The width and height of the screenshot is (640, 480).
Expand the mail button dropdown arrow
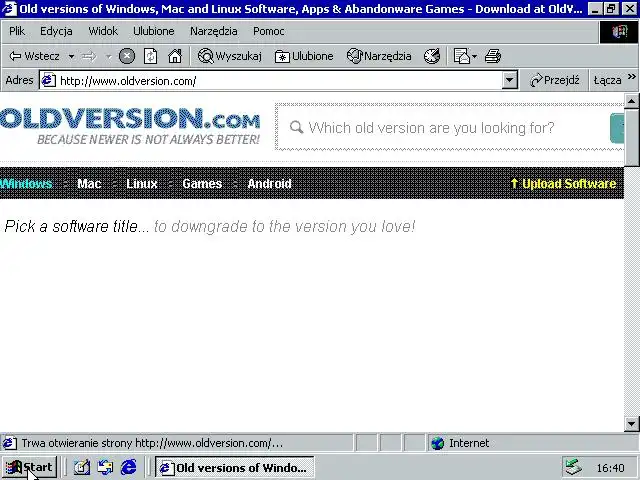click(474, 56)
